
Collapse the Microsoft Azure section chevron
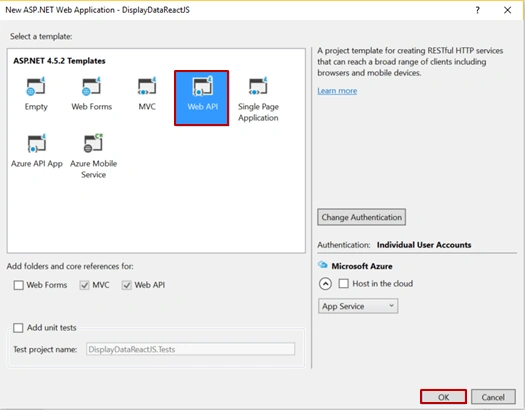point(325,284)
